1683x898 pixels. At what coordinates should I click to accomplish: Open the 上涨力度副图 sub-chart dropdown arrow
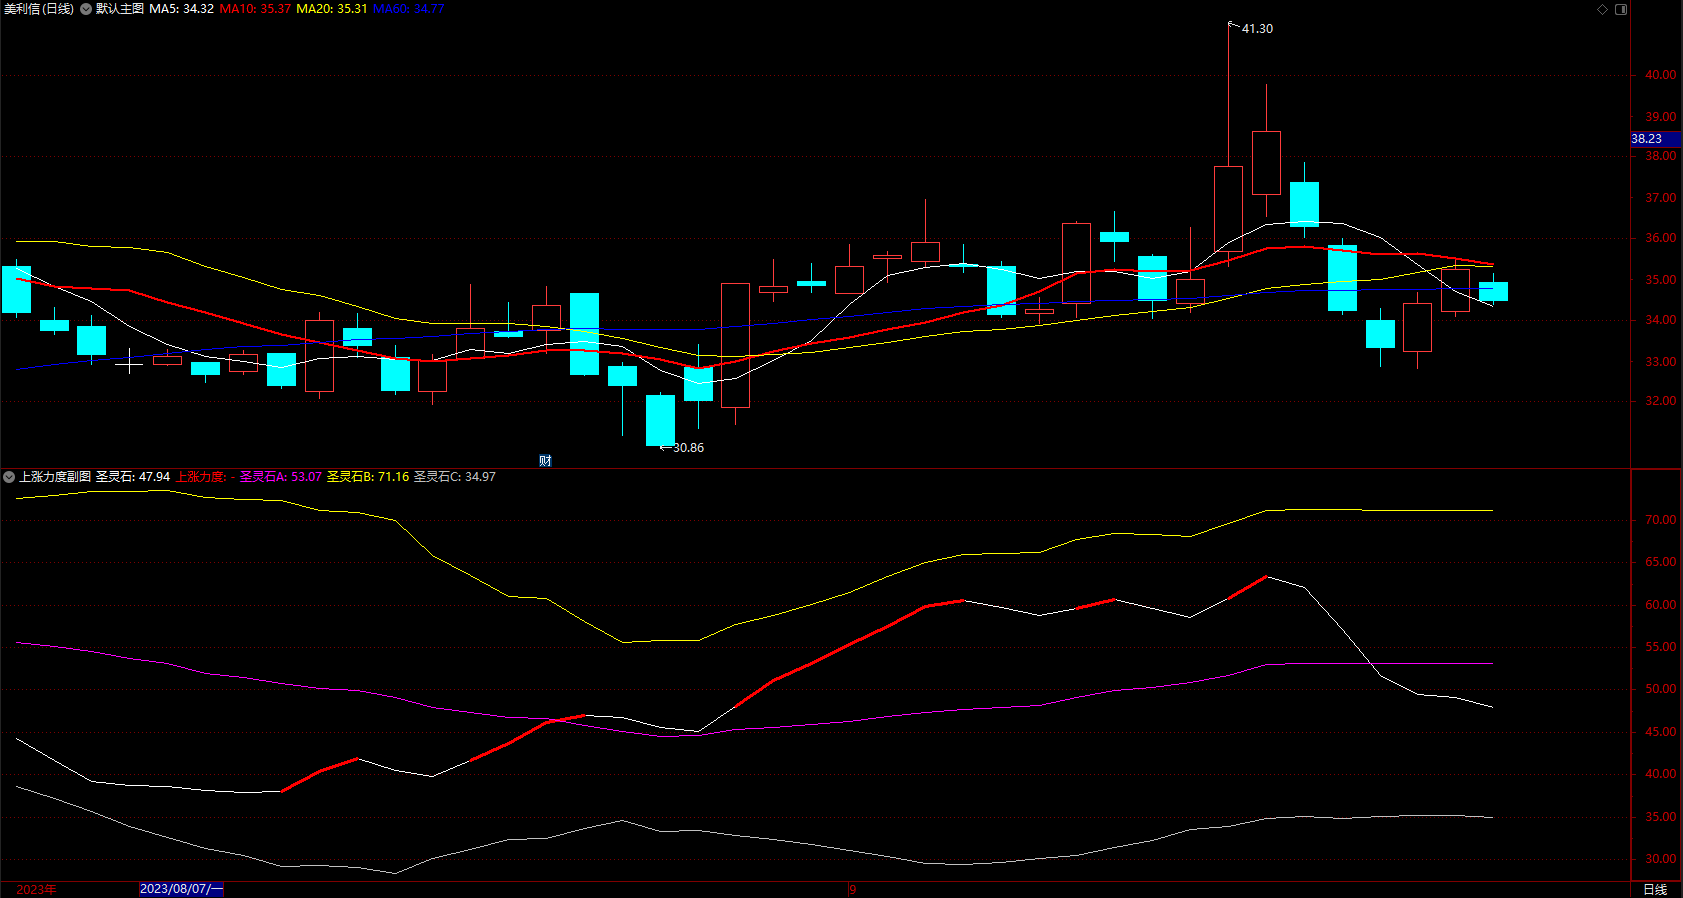tap(9, 477)
